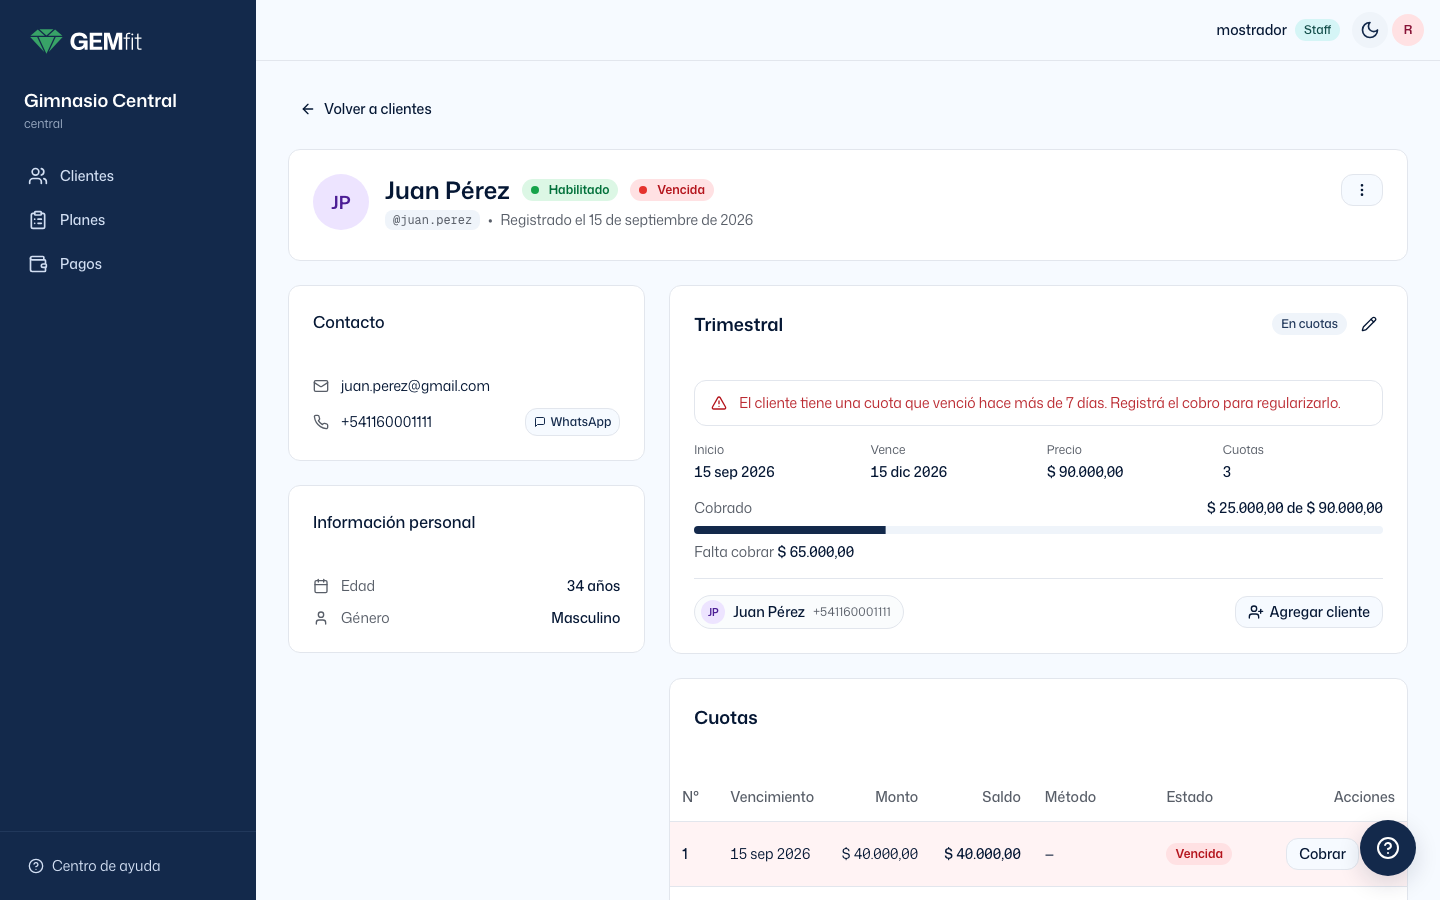Screen dimensions: 1440x900
Task: Click the WhatsApp button
Action: [x=572, y=422]
